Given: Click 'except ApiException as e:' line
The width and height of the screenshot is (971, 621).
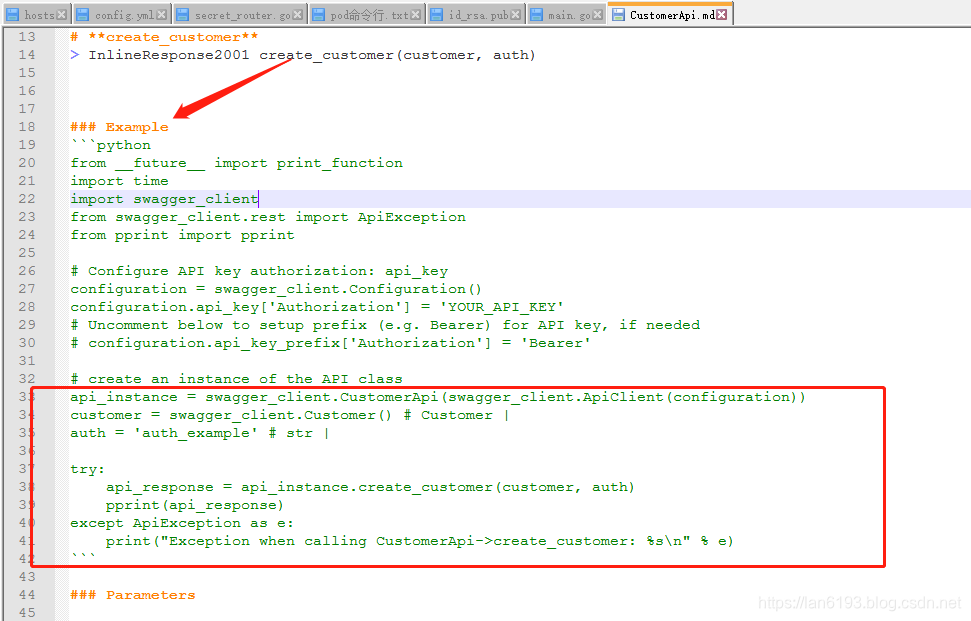Looking at the screenshot, I should pyautogui.click(x=182, y=523).
